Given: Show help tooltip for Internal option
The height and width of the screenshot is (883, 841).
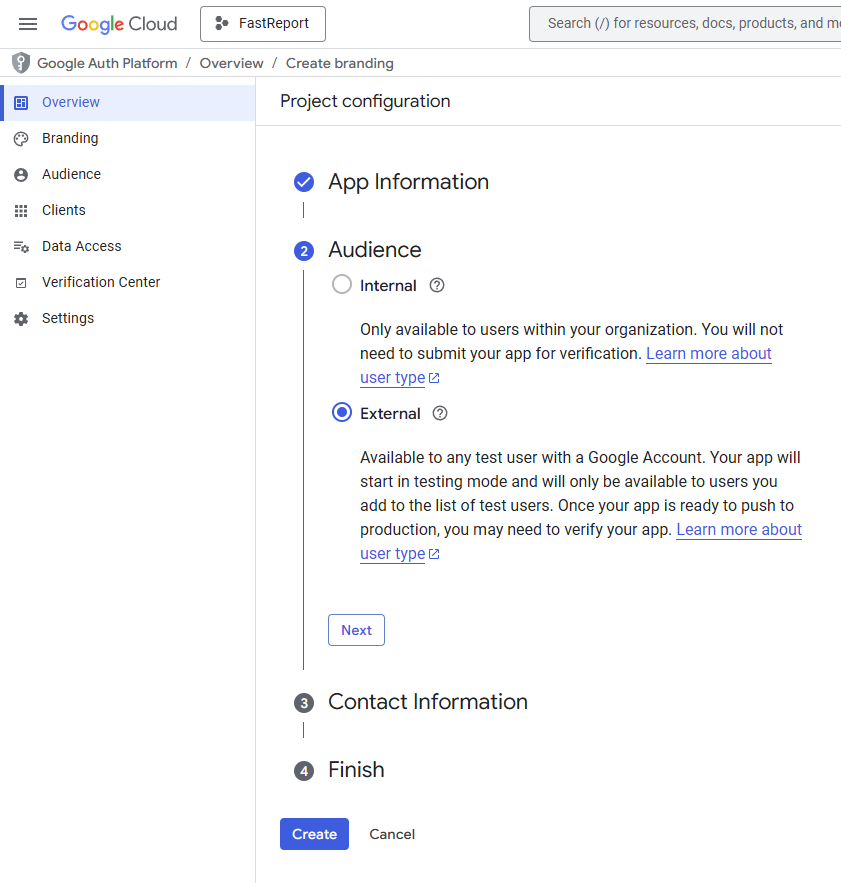Looking at the screenshot, I should pos(437,285).
